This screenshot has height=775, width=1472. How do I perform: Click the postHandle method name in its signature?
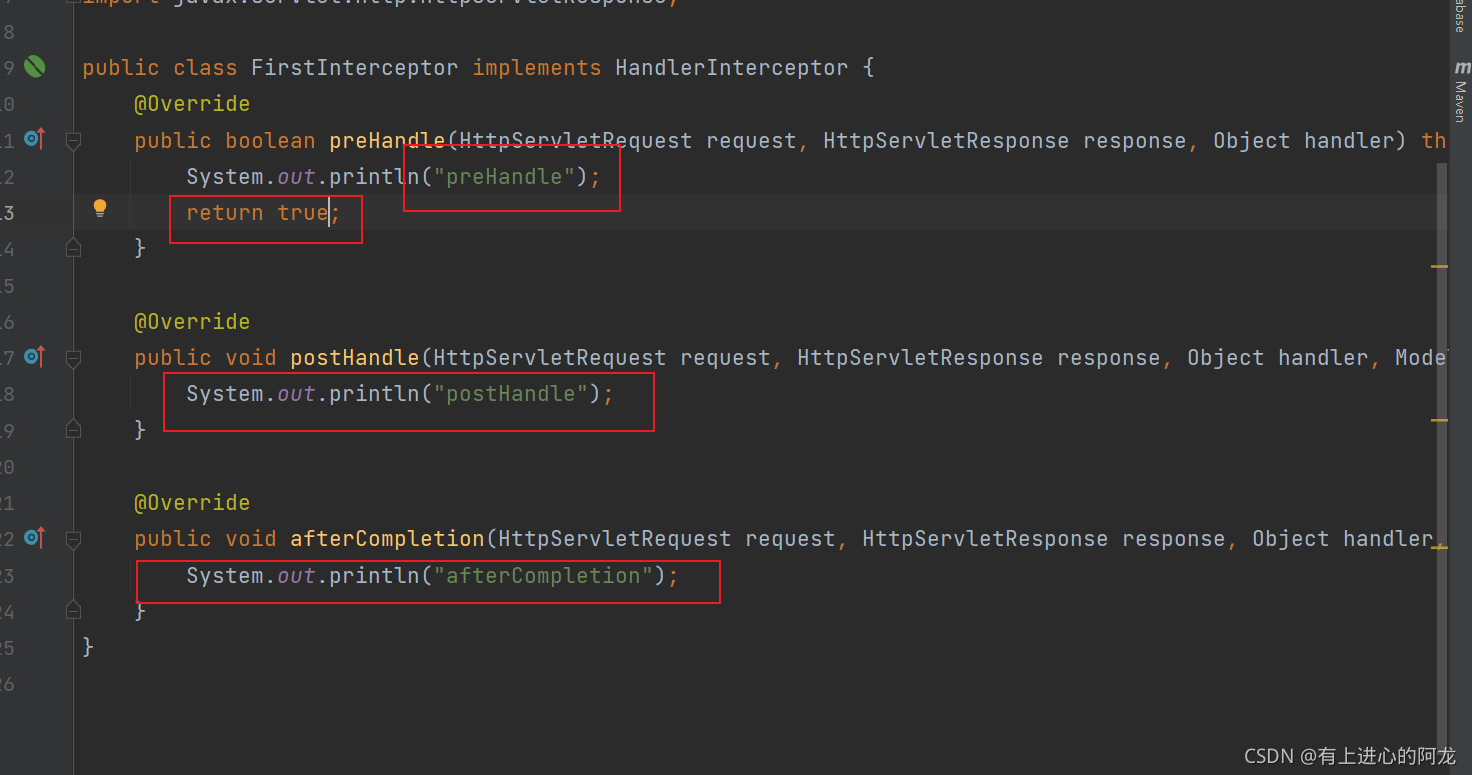355,358
